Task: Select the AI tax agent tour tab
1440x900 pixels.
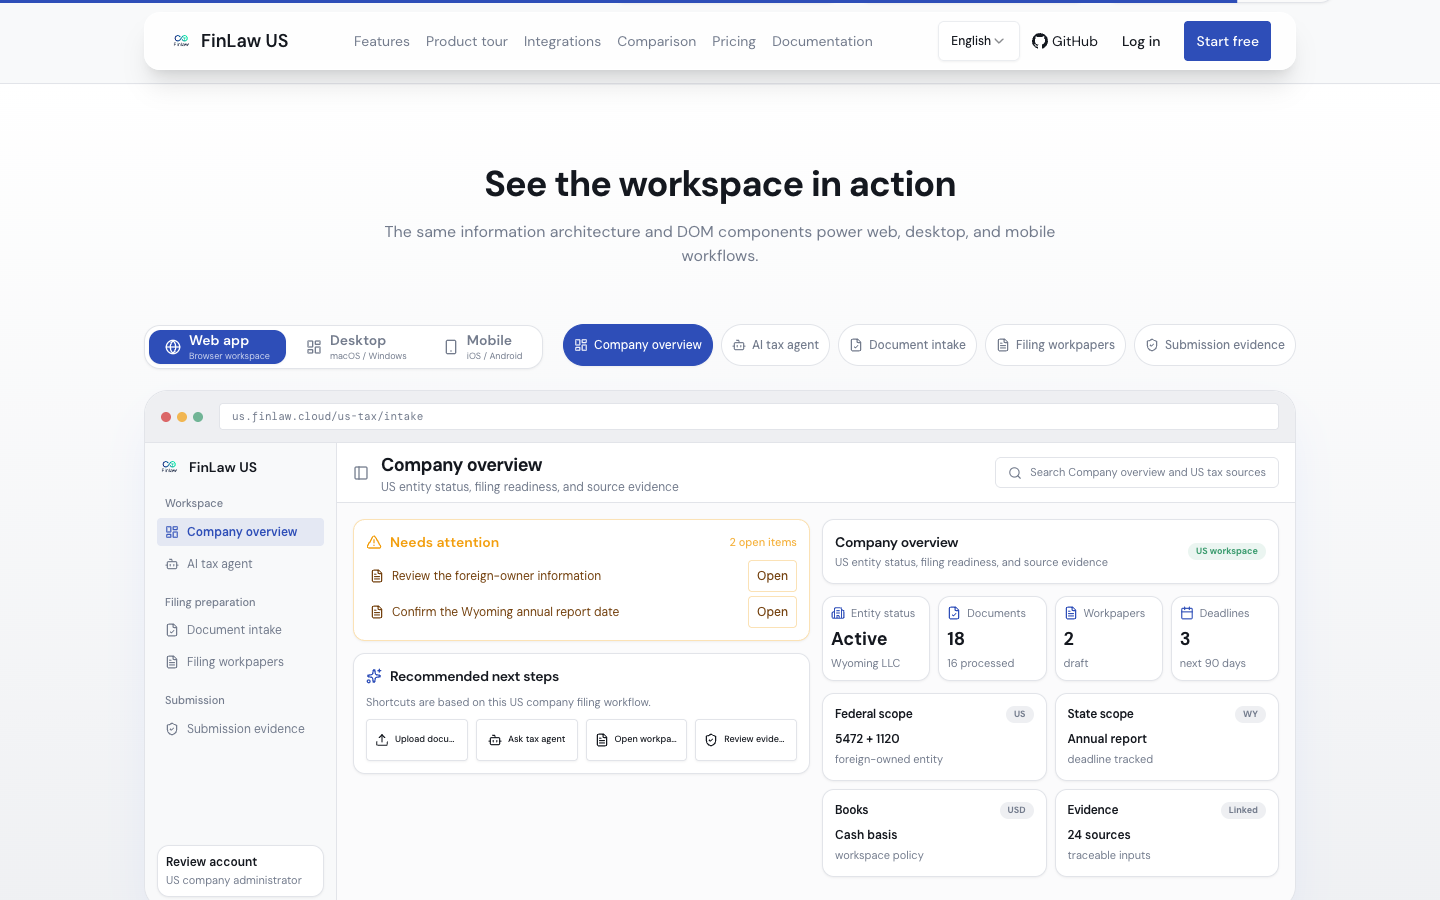Action: pyautogui.click(x=775, y=345)
